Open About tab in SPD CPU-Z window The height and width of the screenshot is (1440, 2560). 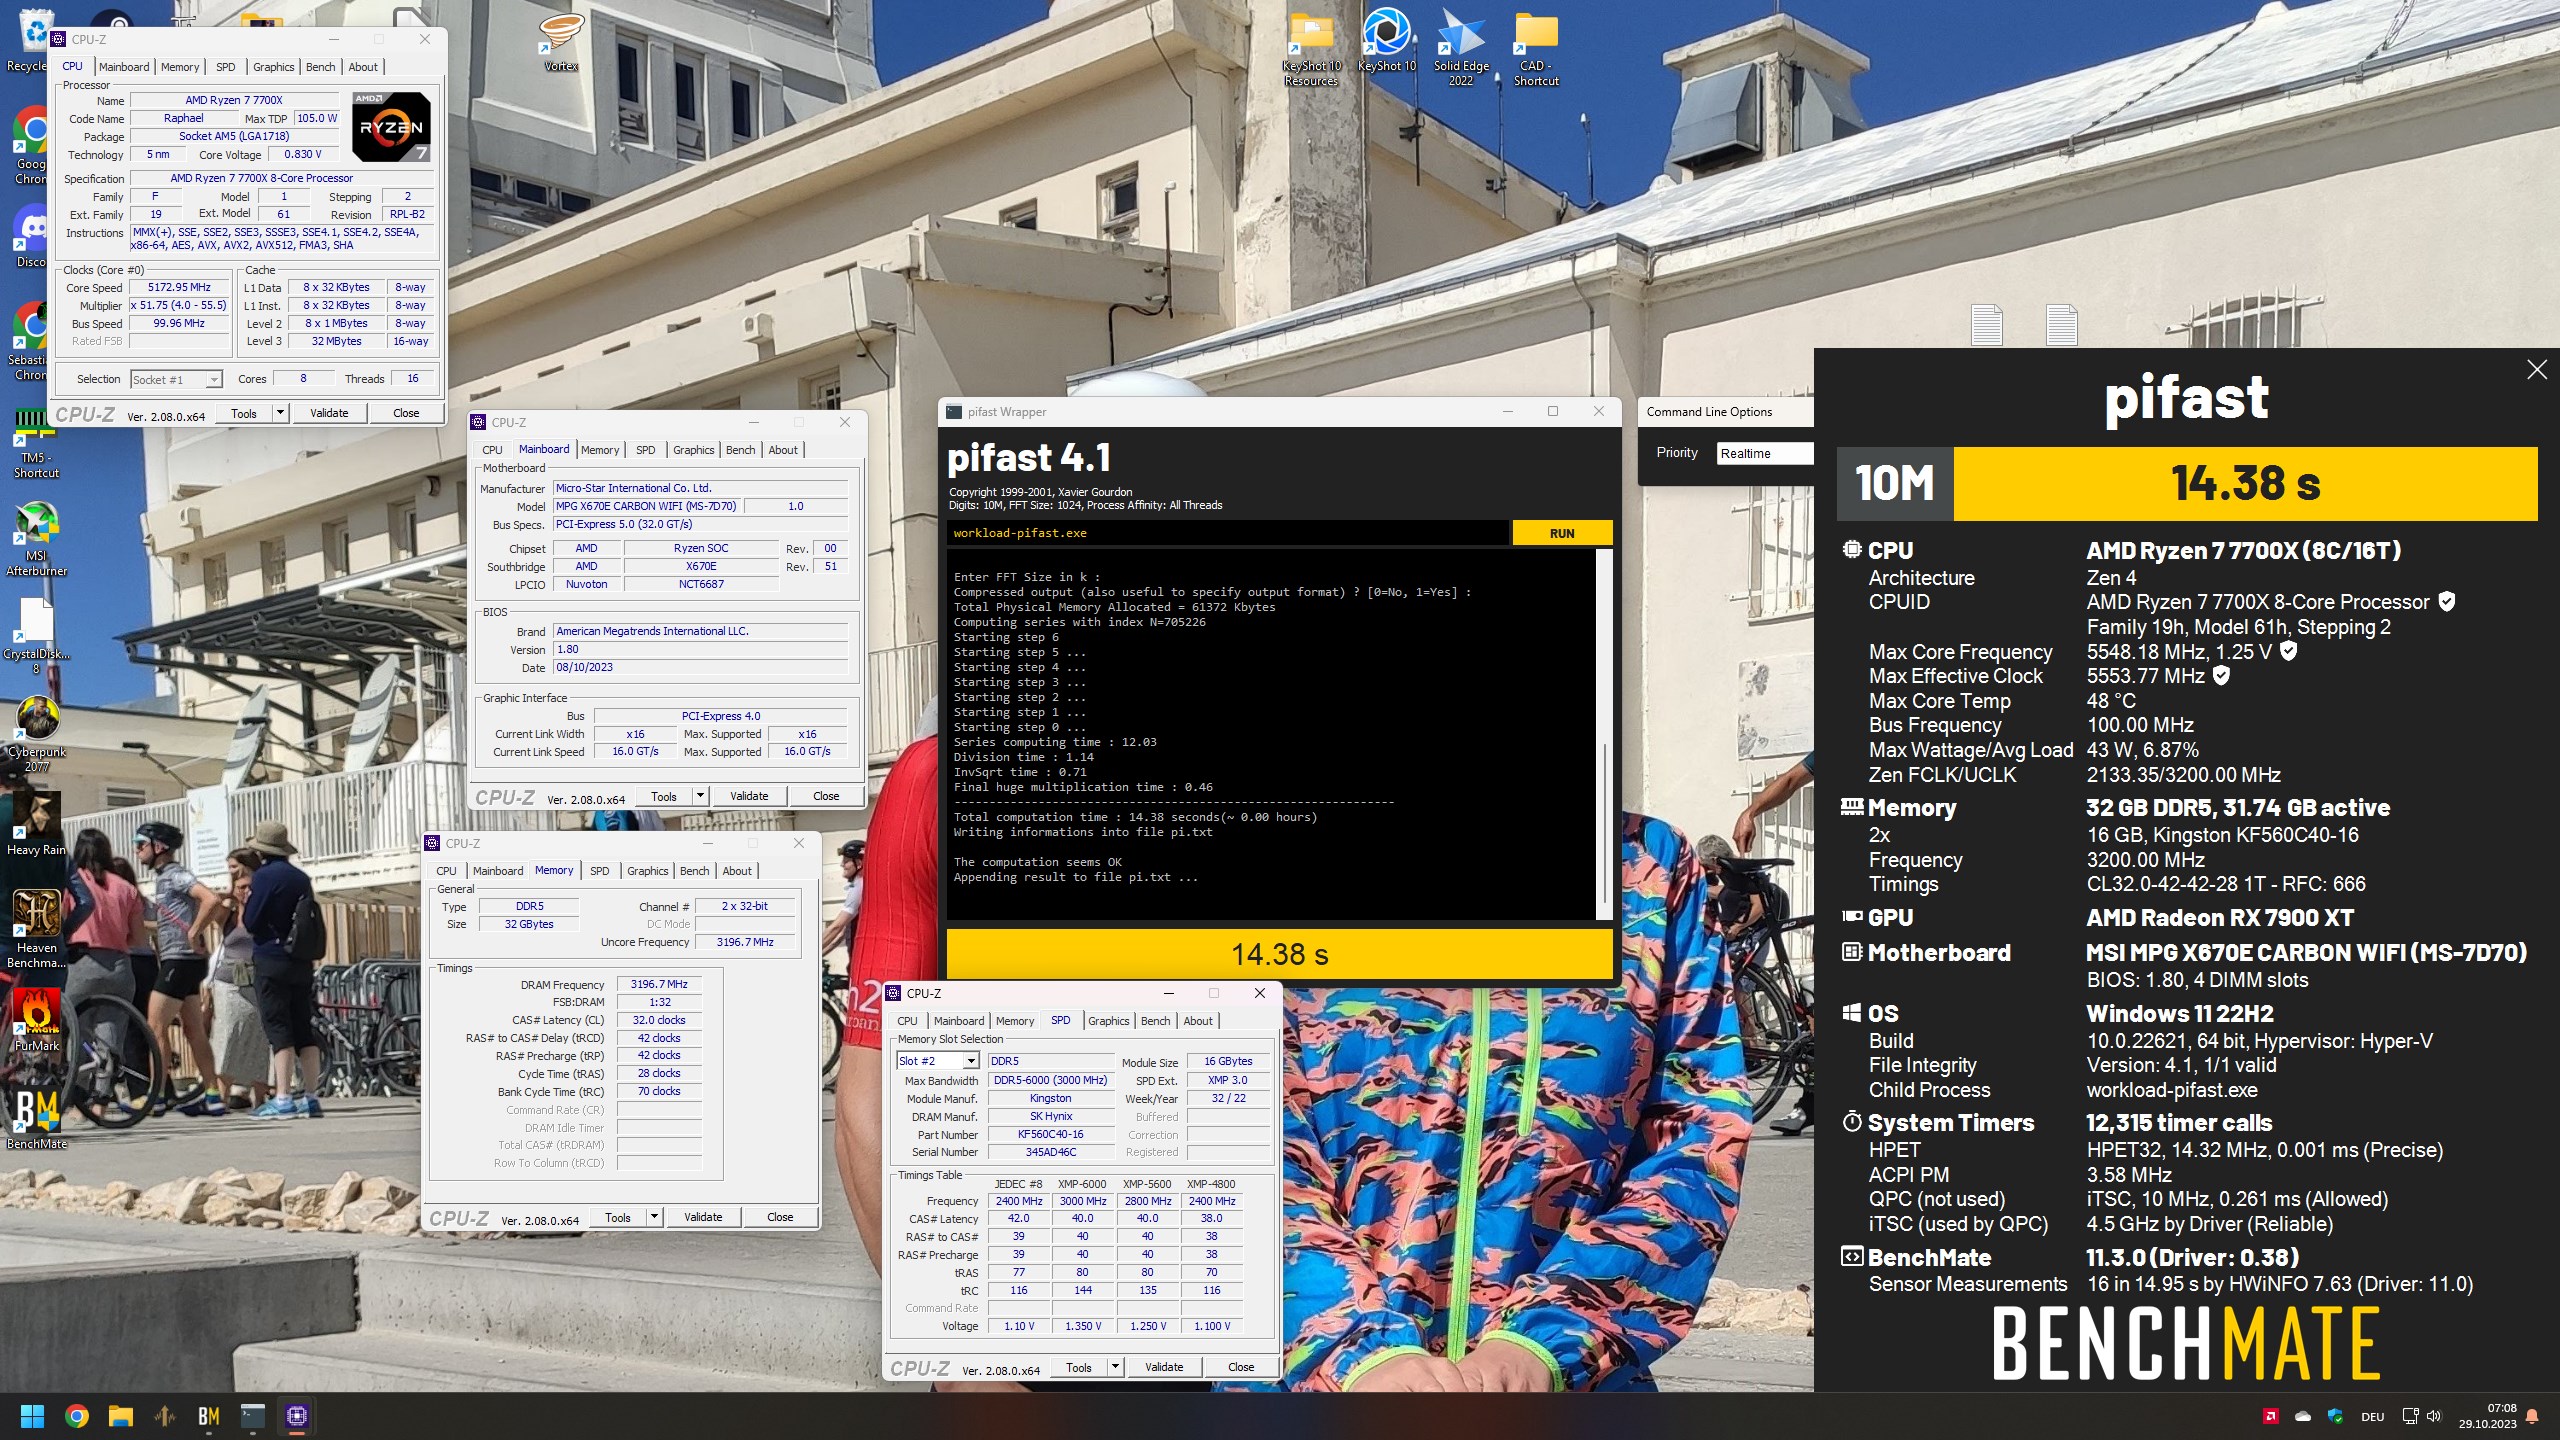[x=1198, y=1021]
